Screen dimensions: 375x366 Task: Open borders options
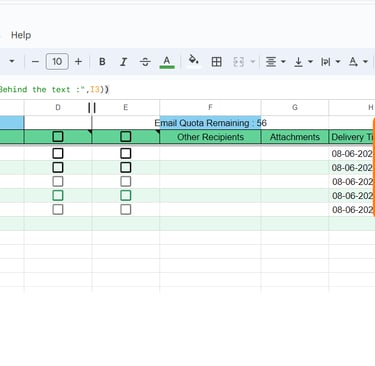click(217, 62)
